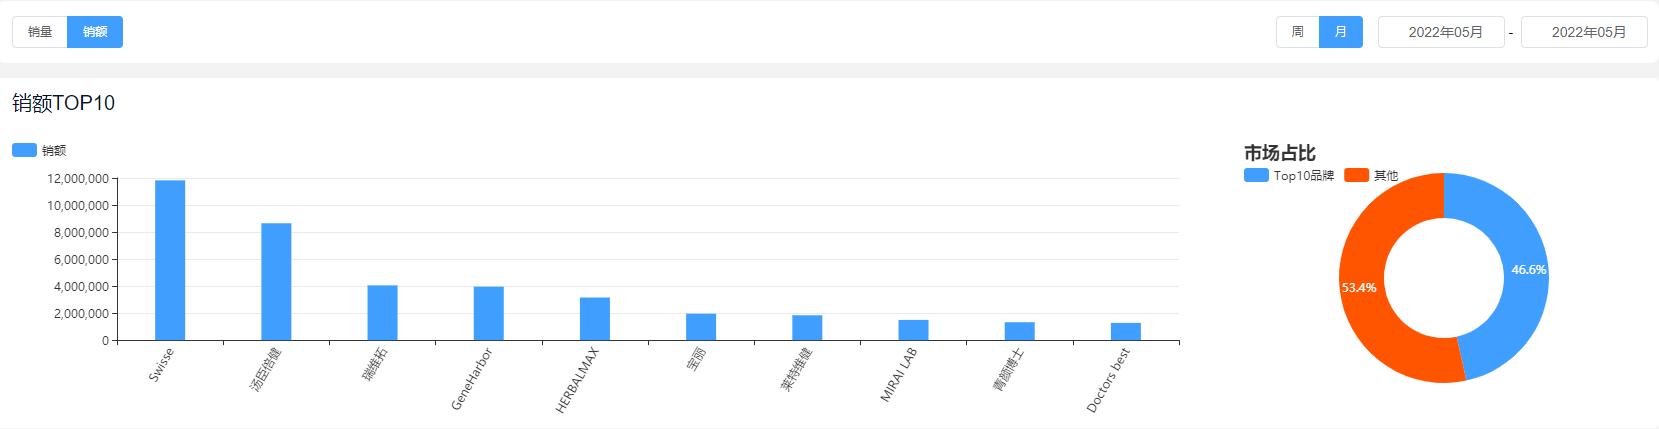This screenshot has width=1659, height=429.
Task: Click the 汤臣倍健 sales bar
Action: pyautogui.click(x=276, y=282)
